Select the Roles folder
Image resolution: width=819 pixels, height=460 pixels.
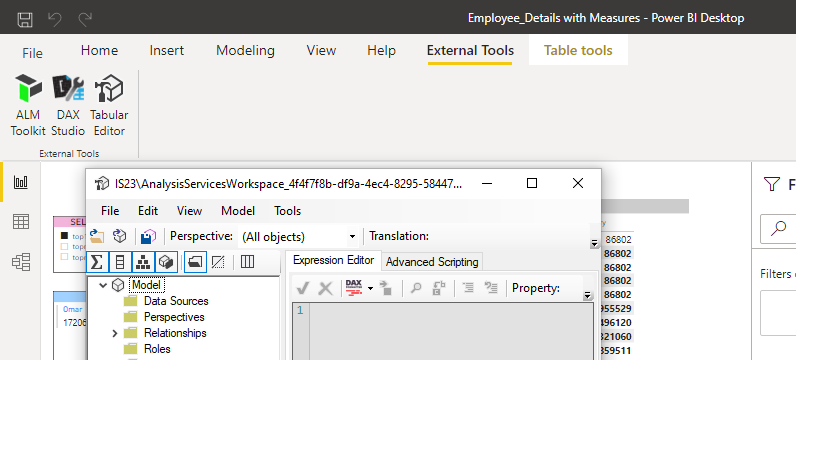point(157,349)
